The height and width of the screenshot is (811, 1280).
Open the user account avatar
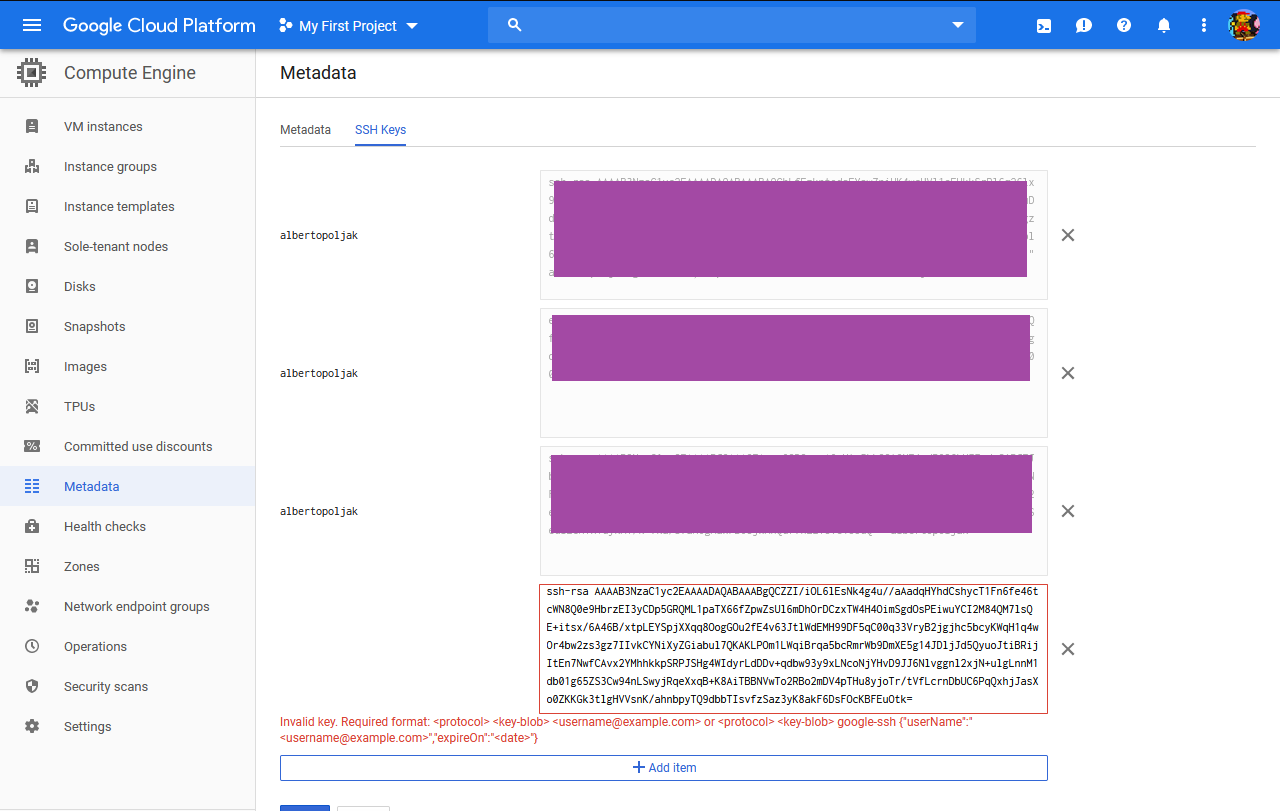pyautogui.click(x=1244, y=25)
